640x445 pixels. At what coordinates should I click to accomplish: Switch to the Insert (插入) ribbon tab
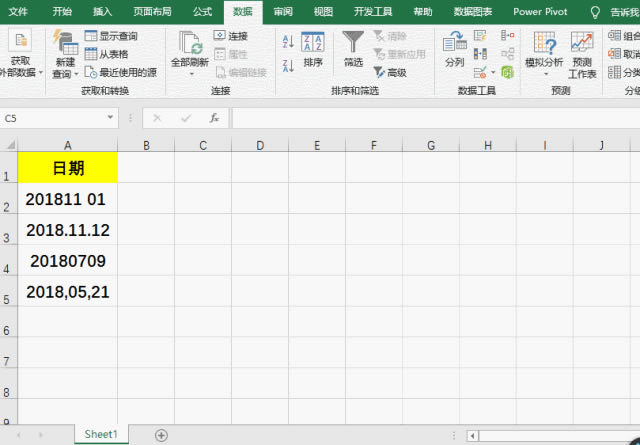pos(102,12)
